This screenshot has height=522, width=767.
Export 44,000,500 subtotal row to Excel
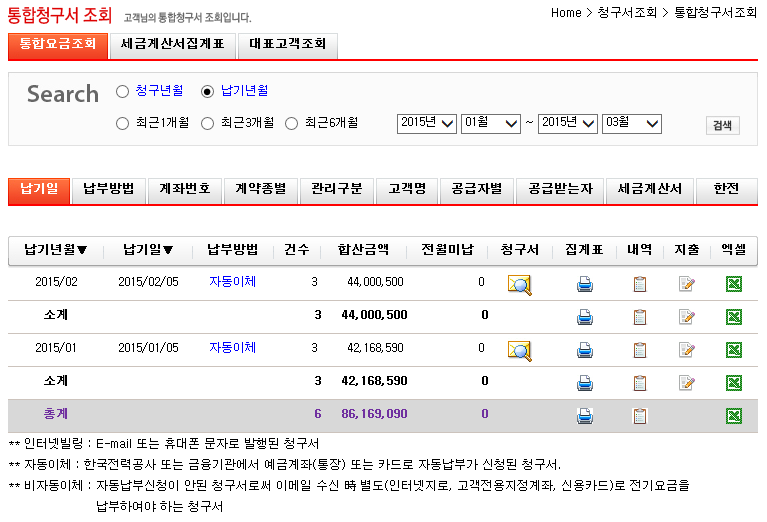coord(734,317)
